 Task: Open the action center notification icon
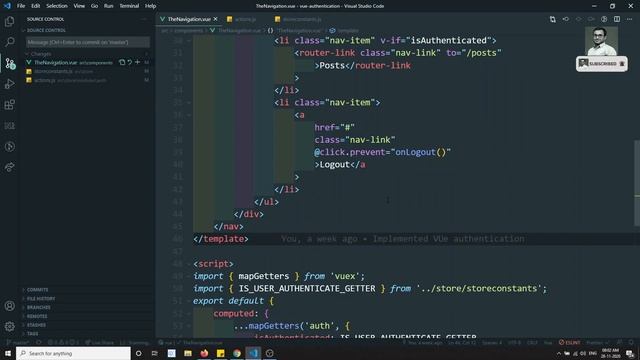630,353
